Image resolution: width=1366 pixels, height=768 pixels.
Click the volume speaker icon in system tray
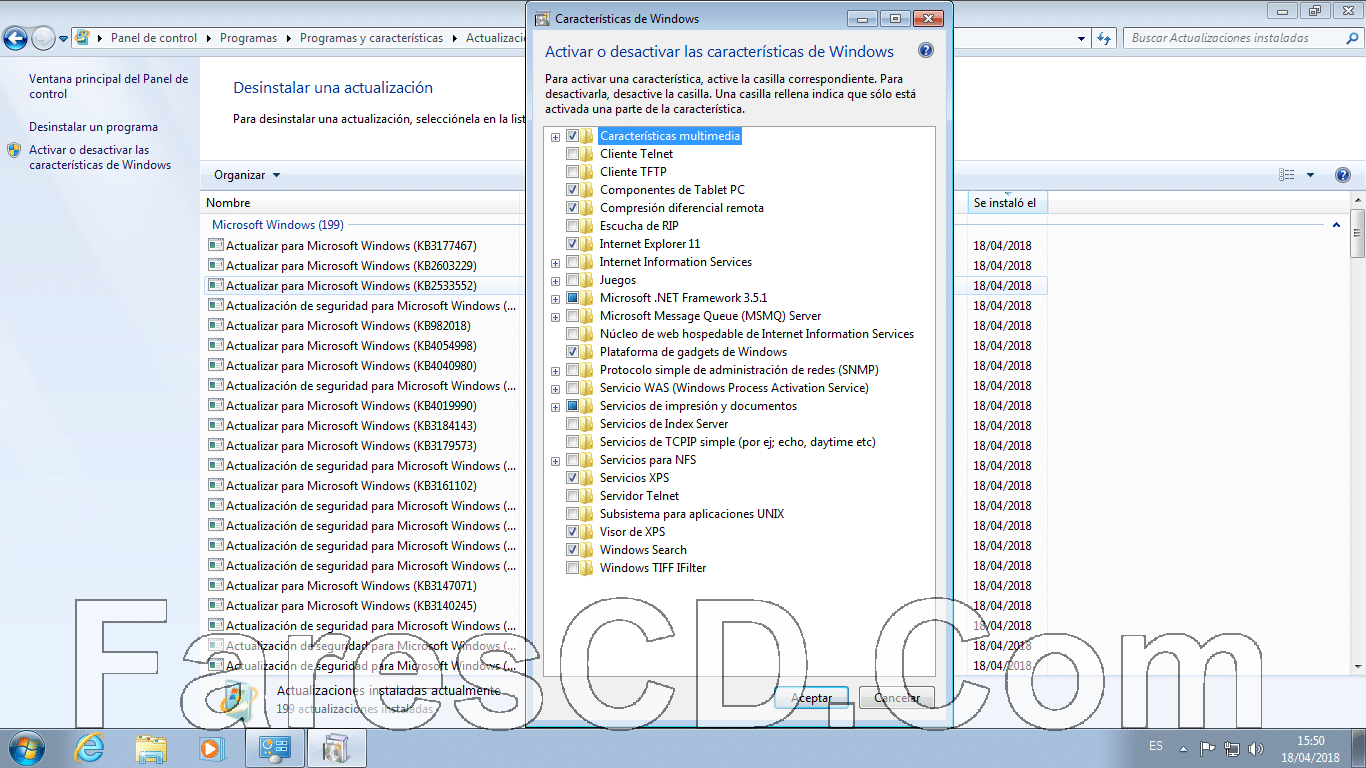click(1254, 748)
